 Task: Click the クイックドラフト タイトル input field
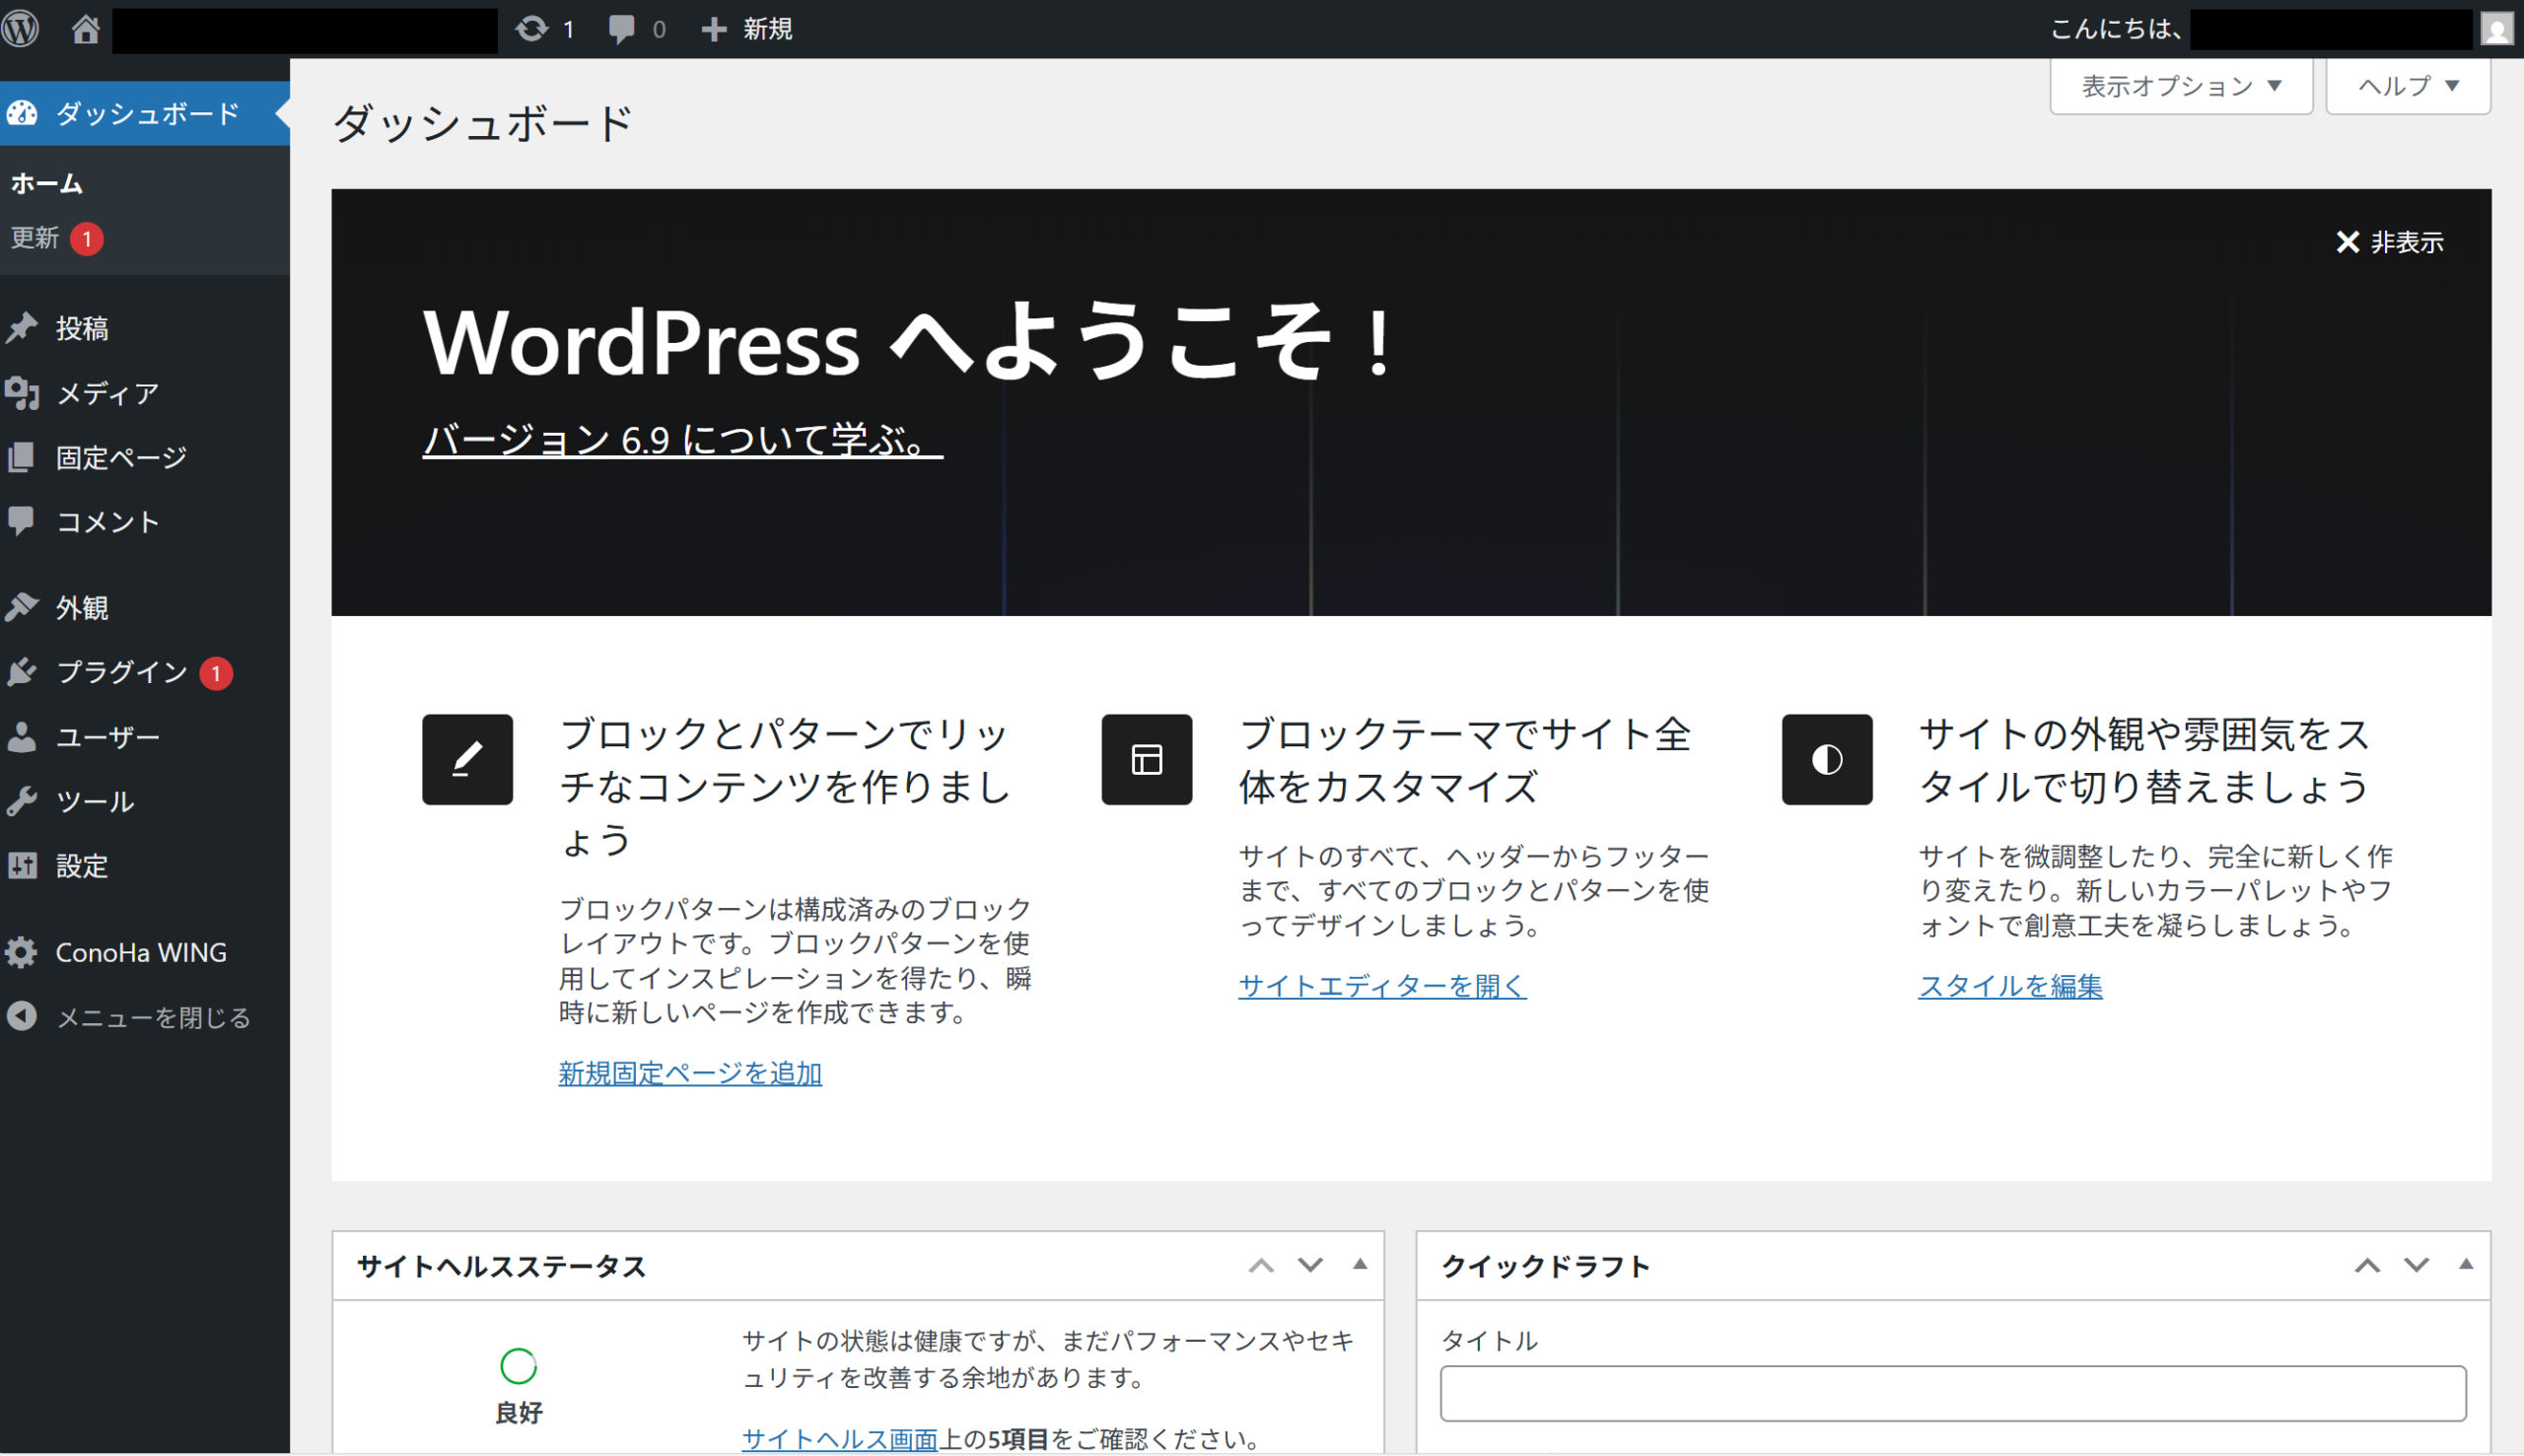[1952, 1393]
